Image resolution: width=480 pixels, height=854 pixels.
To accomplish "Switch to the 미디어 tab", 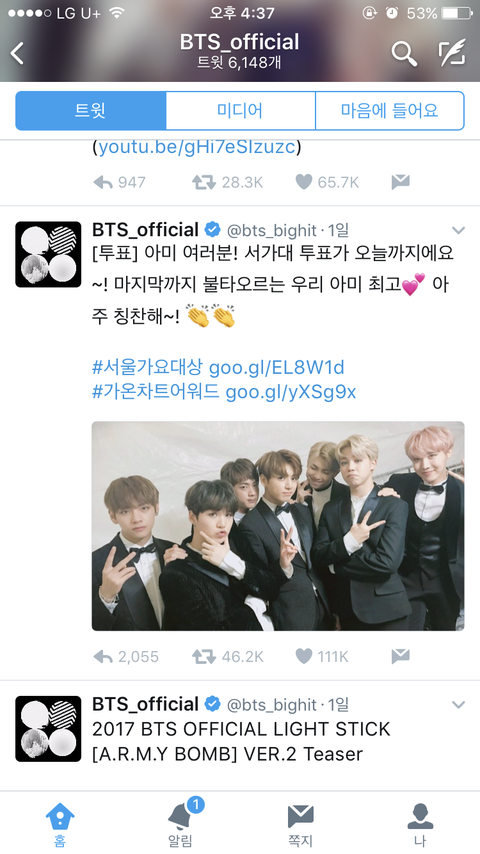I will click(x=240, y=111).
